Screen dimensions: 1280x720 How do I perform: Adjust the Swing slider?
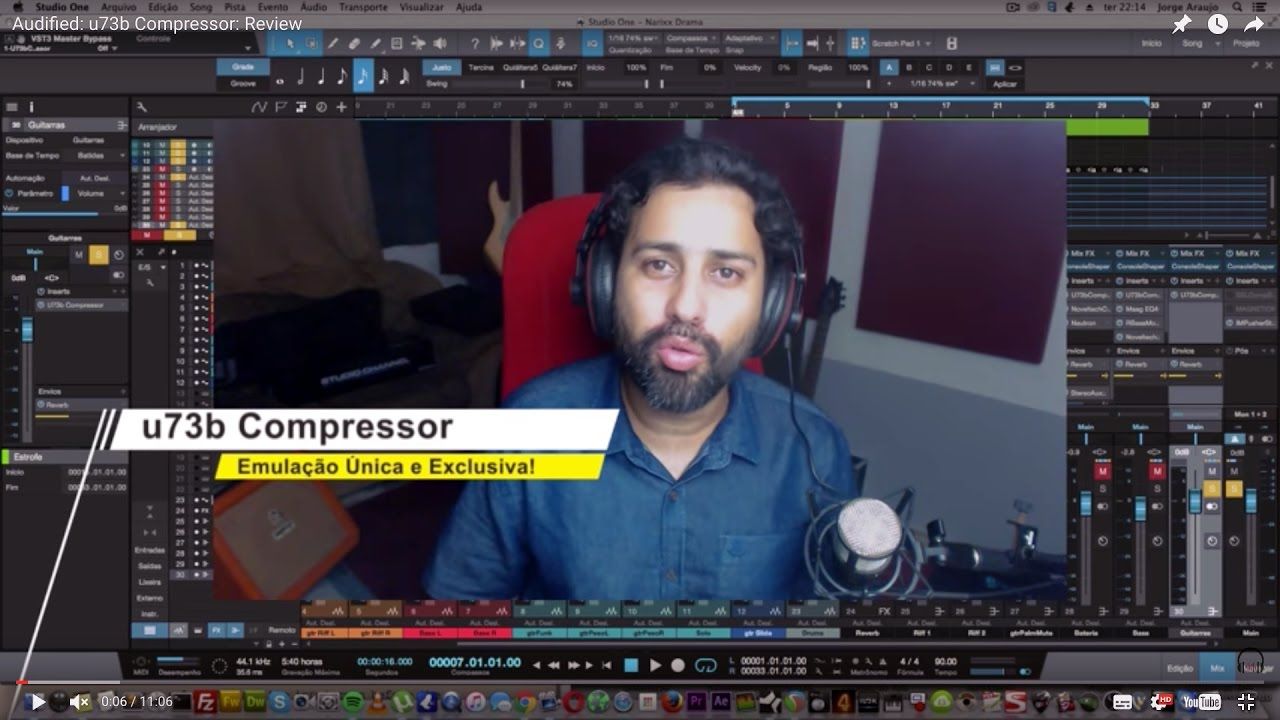tap(499, 84)
